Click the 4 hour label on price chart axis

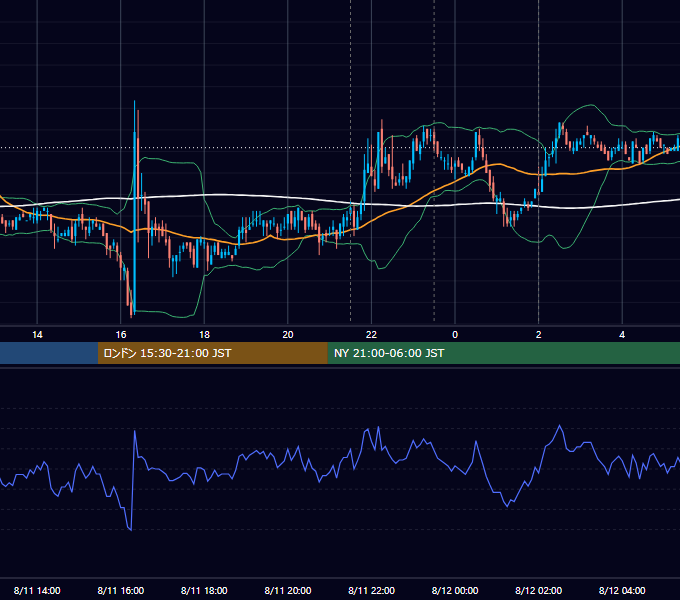(x=622, y=335)
